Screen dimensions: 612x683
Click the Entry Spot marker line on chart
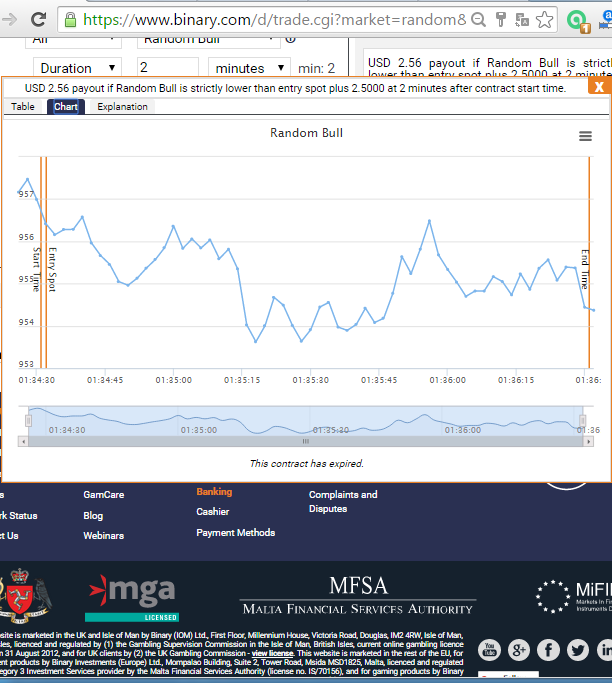tap(46, 263)
